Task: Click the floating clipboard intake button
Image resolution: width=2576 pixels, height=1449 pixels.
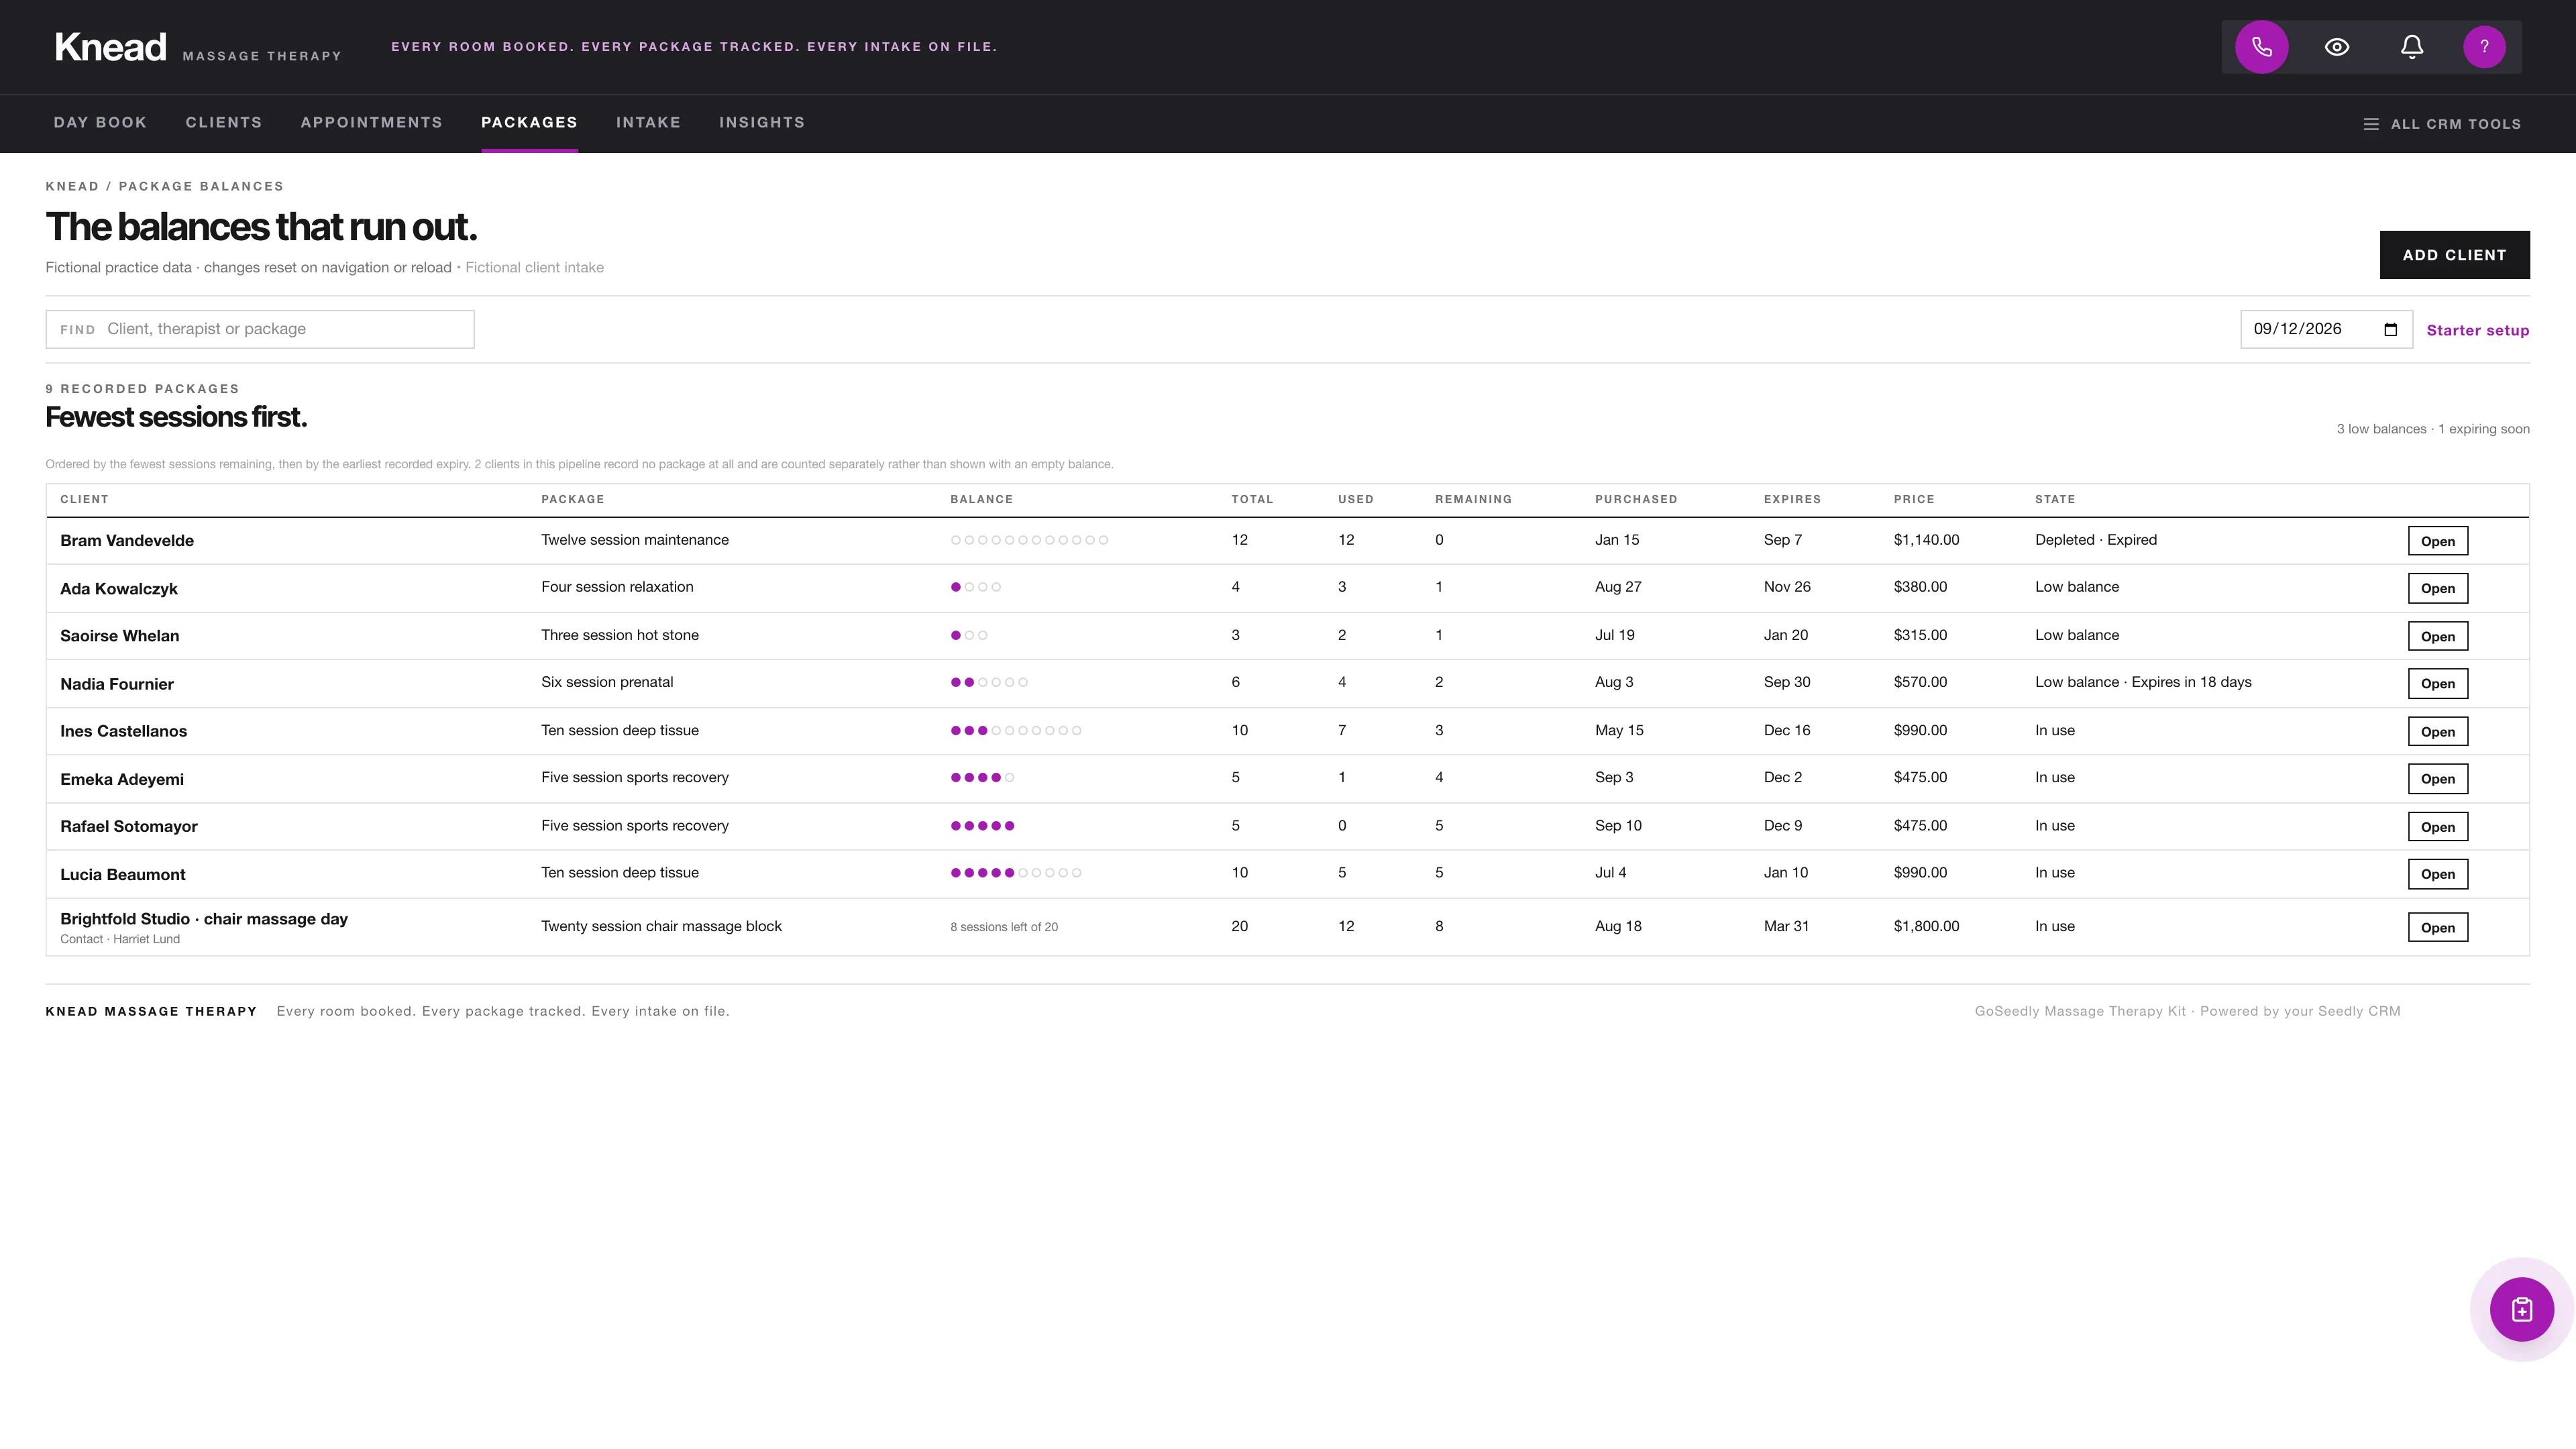Action: tap(2522, 1309)
